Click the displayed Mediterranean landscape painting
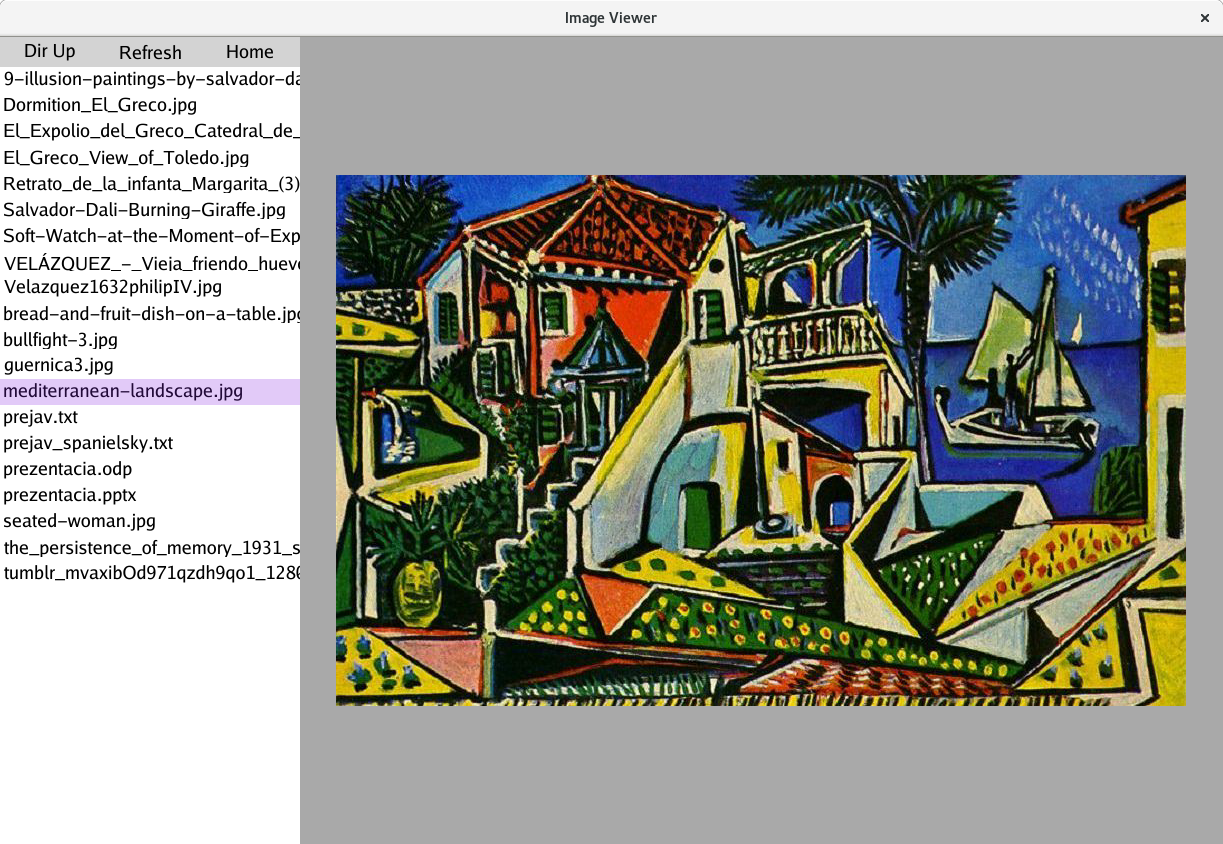Screen dimensions: 1223x844 click(x=760, y=440)
